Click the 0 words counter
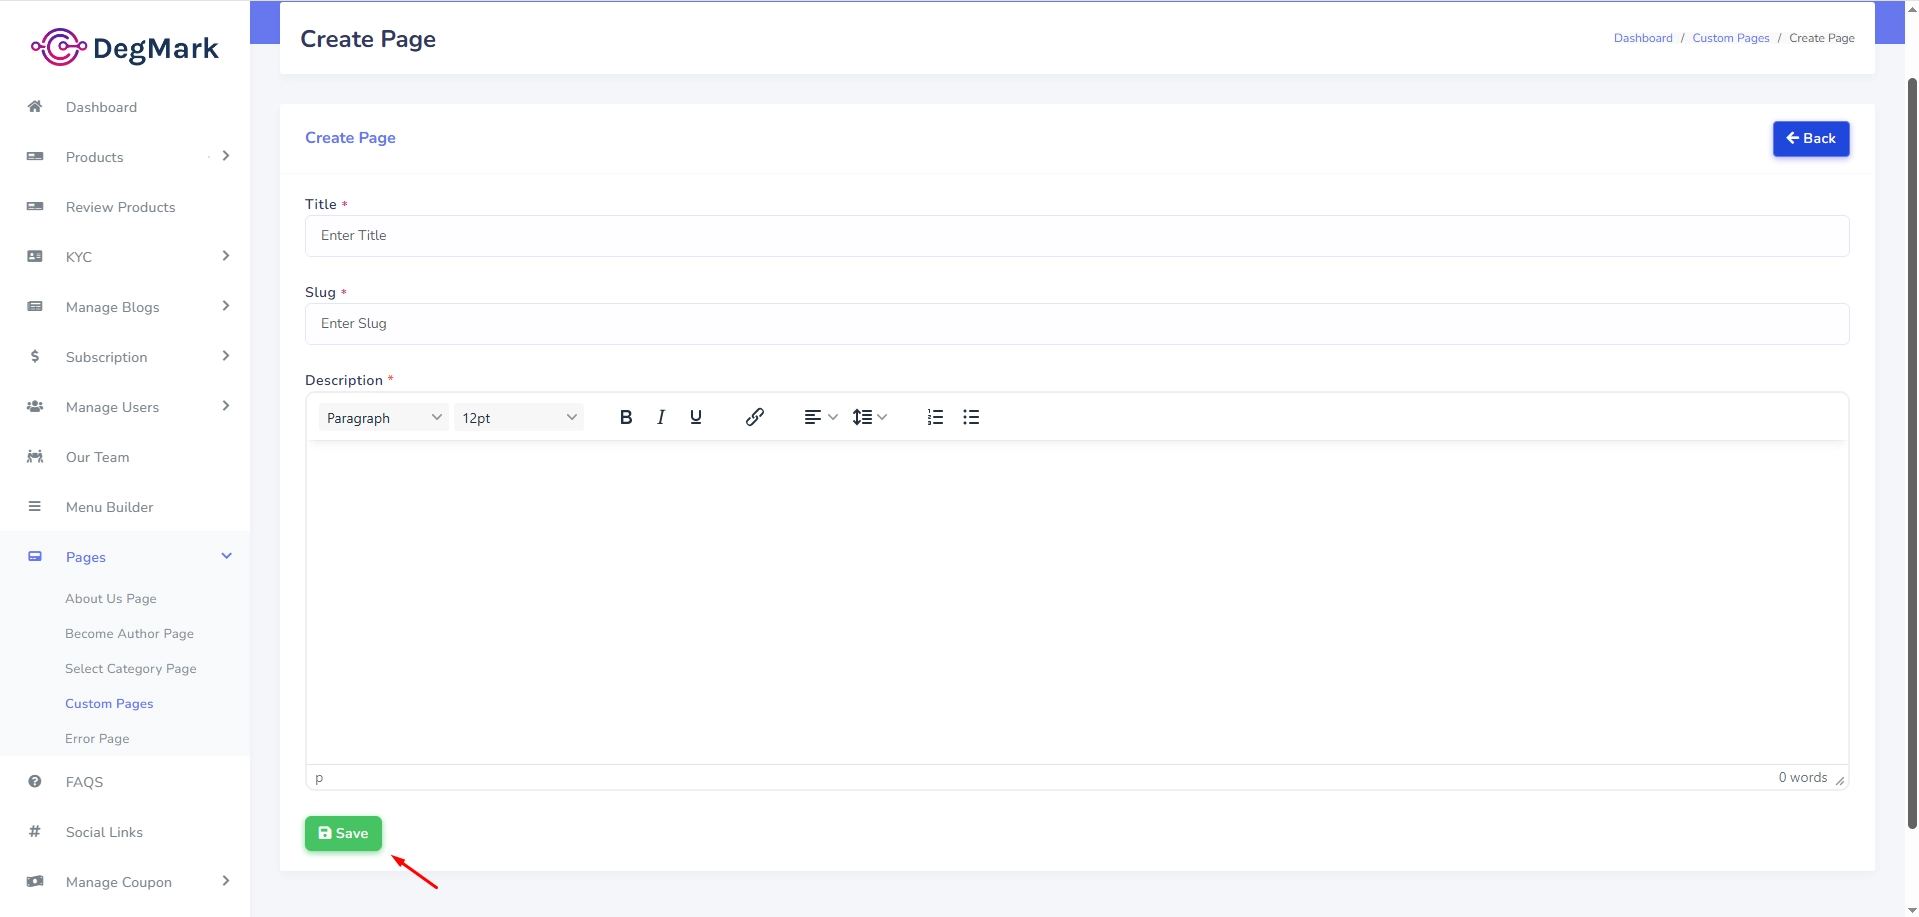The width and height of the screenshot is (1919, 917). click(1803, 777)
